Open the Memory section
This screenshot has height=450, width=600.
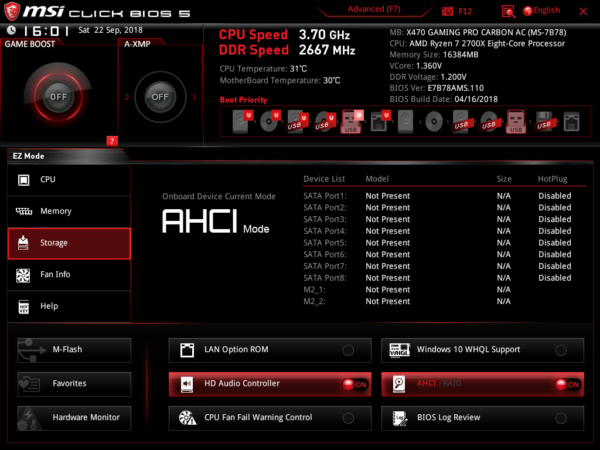click(69, 211)
